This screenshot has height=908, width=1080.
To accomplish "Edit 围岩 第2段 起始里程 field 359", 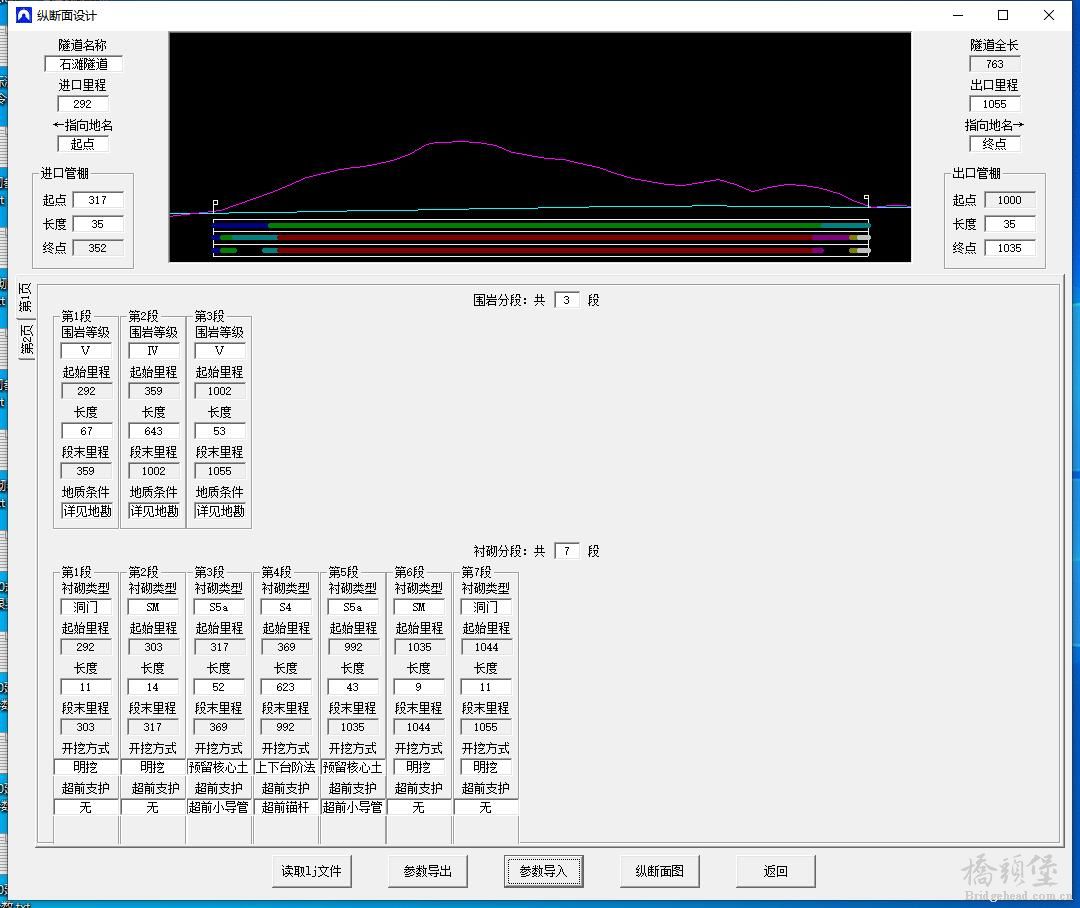I will (x=153, y=391).
